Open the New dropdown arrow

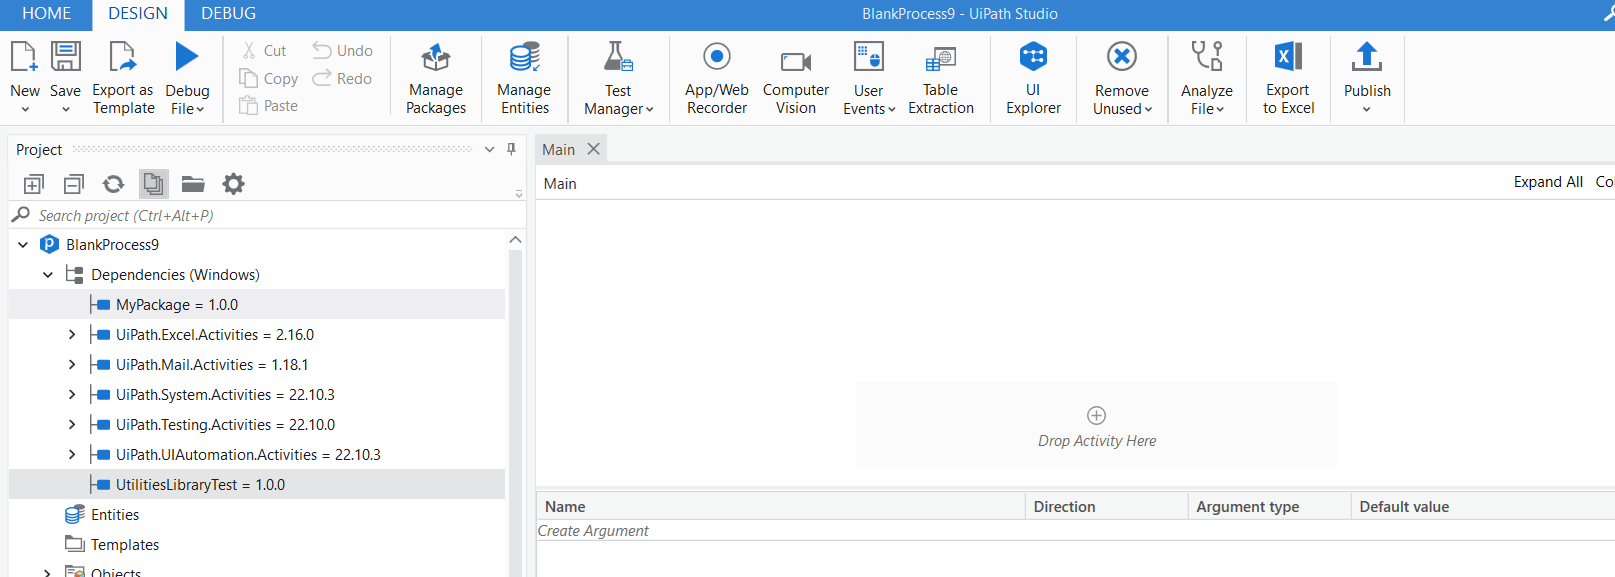pyautogui.click(x=25, y=109)
